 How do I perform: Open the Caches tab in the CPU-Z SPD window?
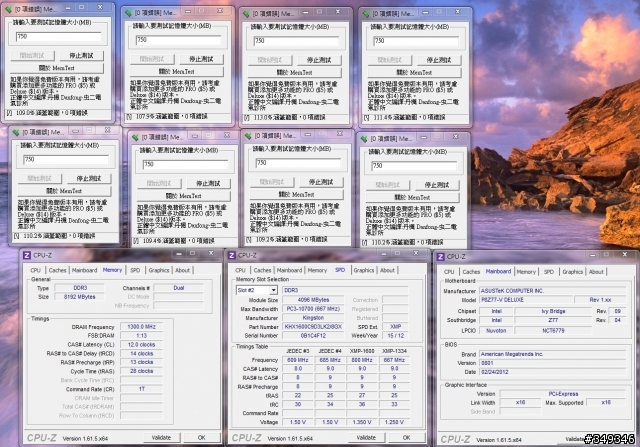tap(262, 271)
